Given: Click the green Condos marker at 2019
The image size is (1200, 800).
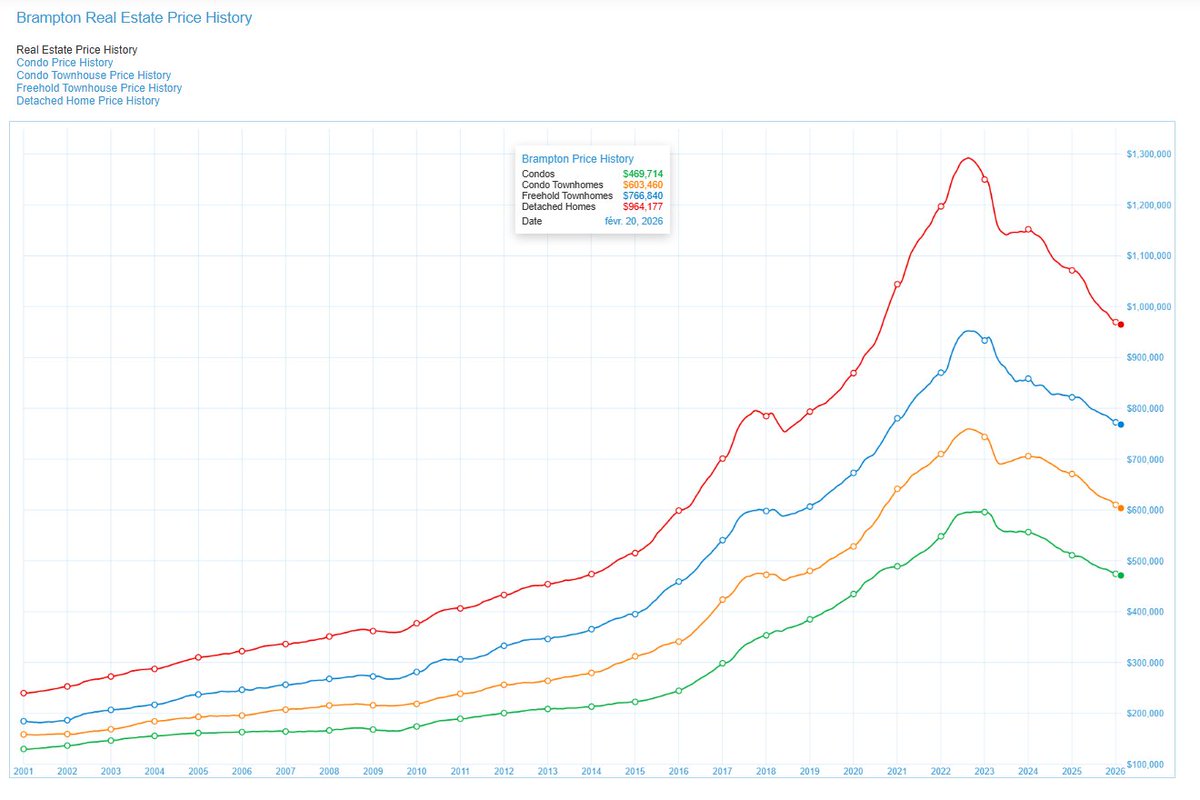Looking at the screenshot, I should 810,620.
